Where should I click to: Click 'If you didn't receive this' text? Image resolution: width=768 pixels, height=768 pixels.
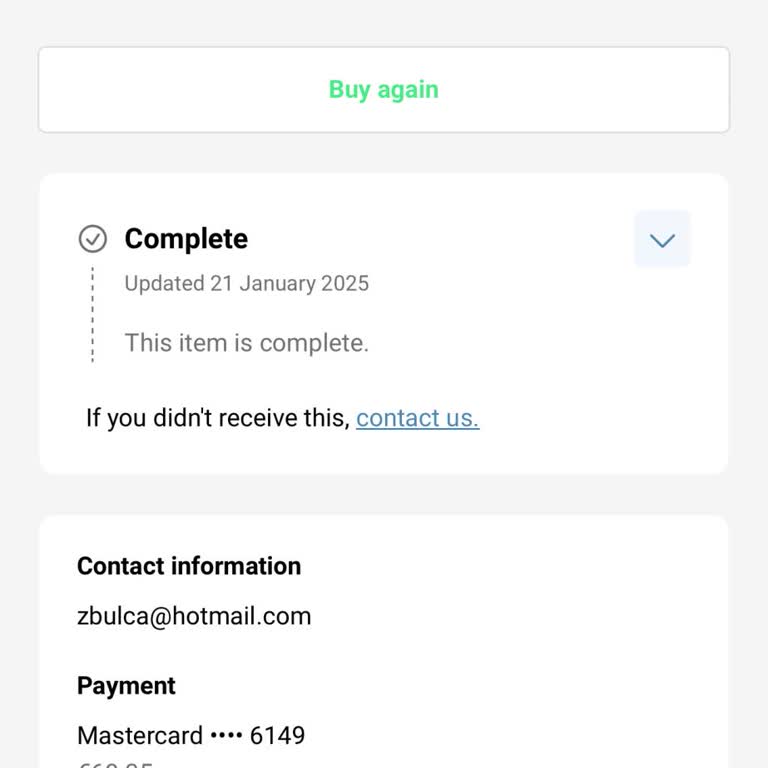(x=217, y=418)
